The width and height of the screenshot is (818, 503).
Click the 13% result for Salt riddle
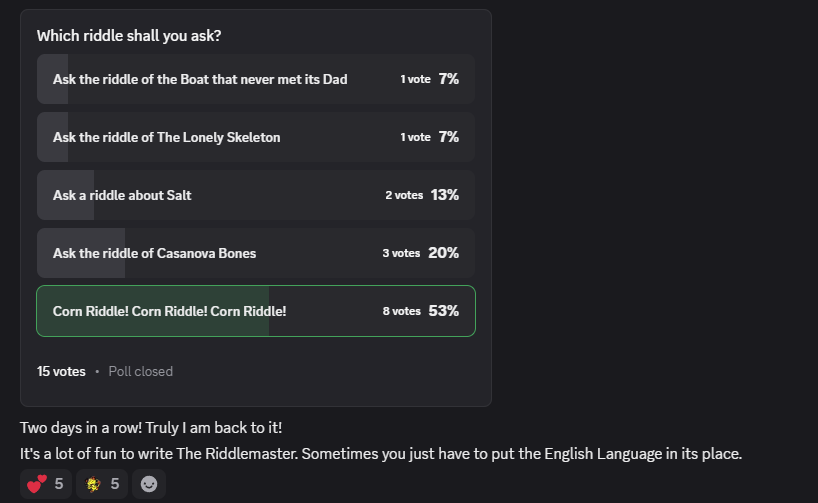[x=445, y=195]
